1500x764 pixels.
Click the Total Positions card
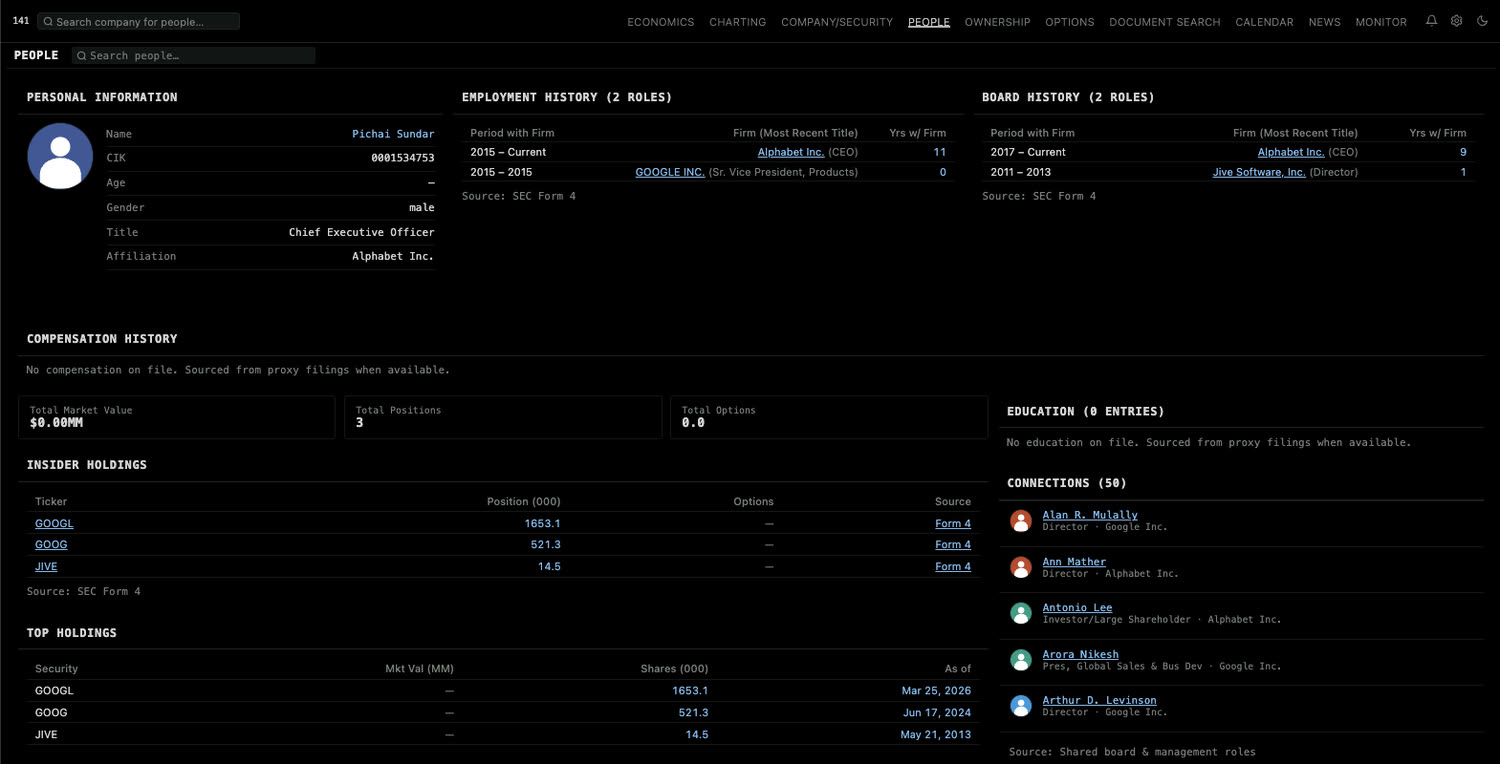click(x=503, y=417)
